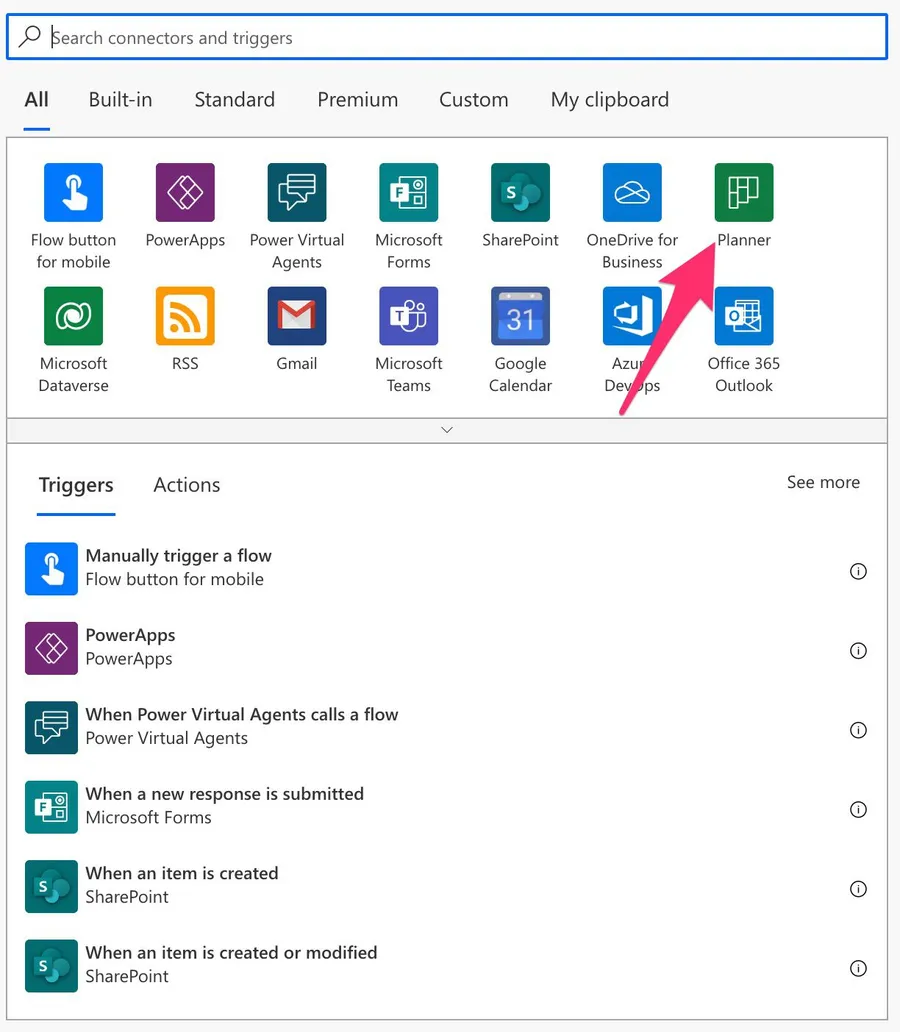Choose When an item is created or modified
The image size is (900, 1032).
(231, 964)
